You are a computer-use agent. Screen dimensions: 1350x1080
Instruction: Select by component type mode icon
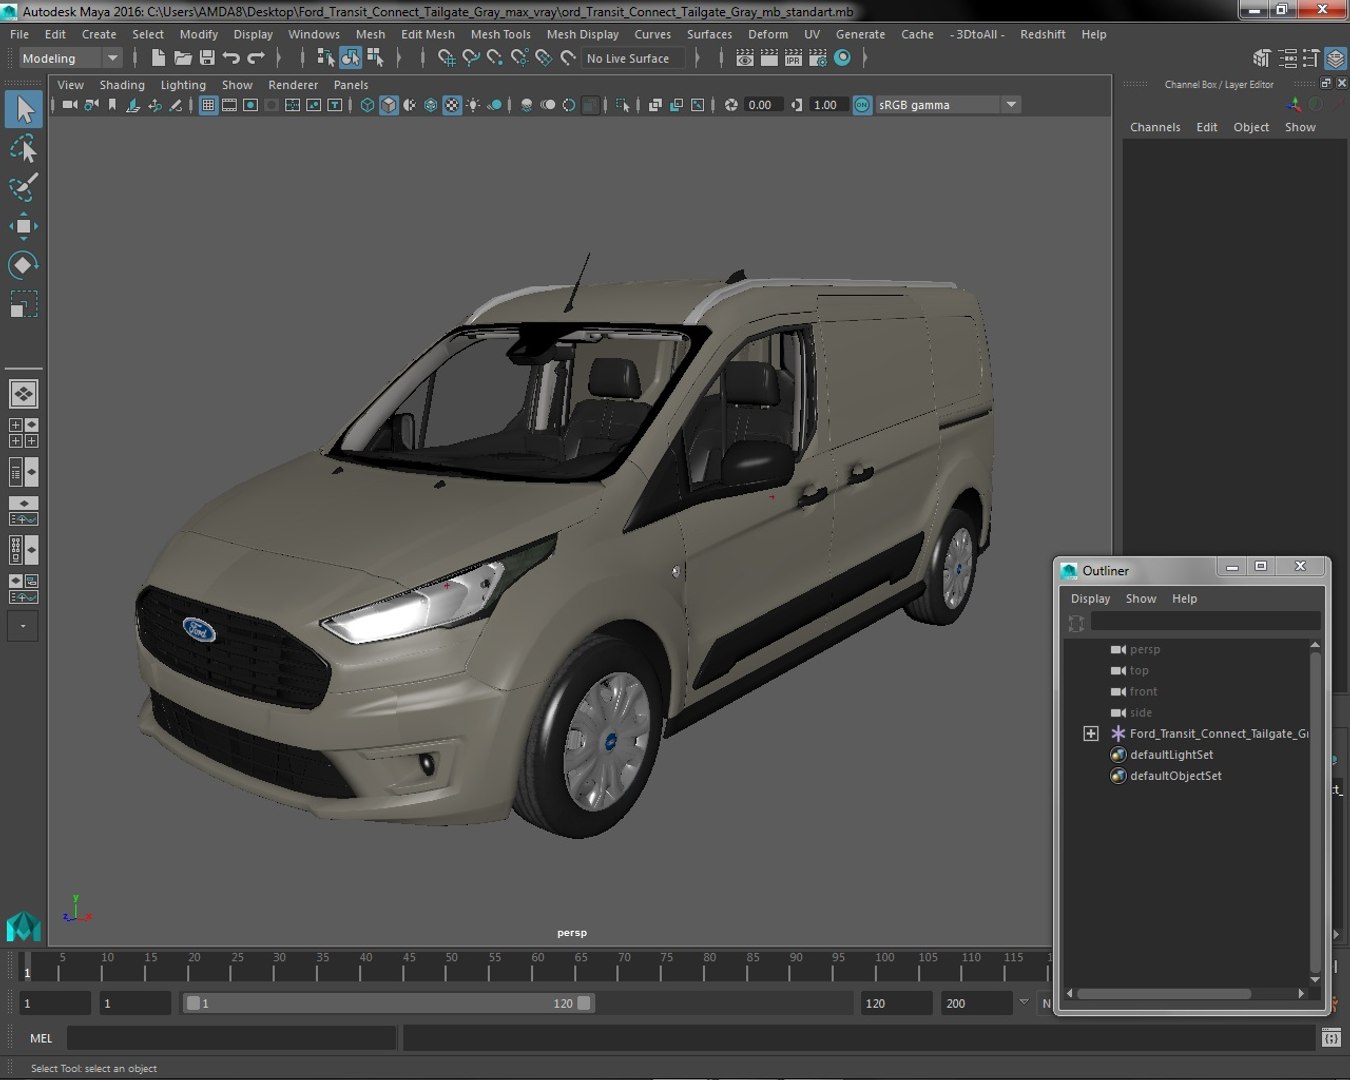coord(375,58)
